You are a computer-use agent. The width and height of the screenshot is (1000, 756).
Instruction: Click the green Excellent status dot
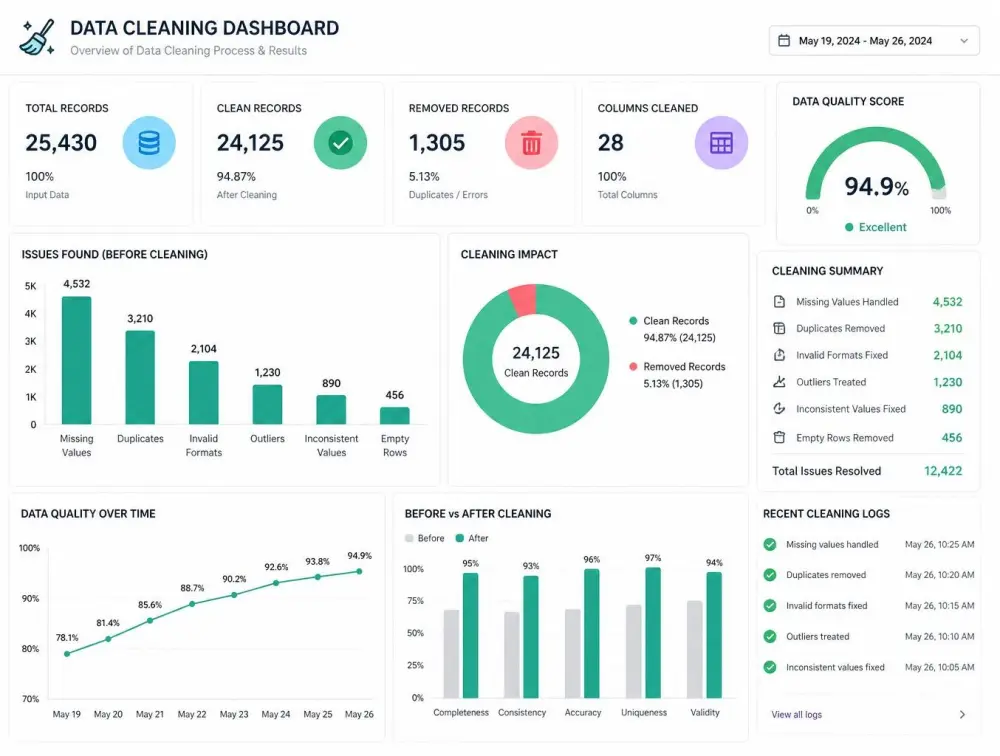tap(849, 227)
